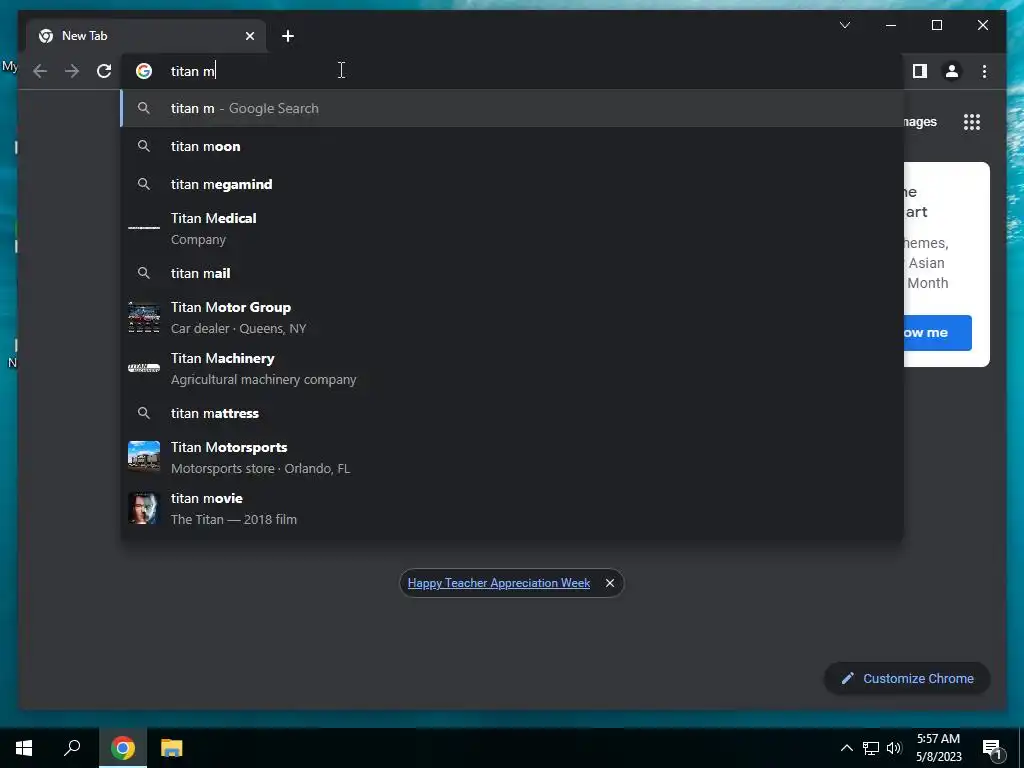Click the search icon beside 'titan mail'
The width and height of the screenshot is (1024, 768).
(144, 273)
